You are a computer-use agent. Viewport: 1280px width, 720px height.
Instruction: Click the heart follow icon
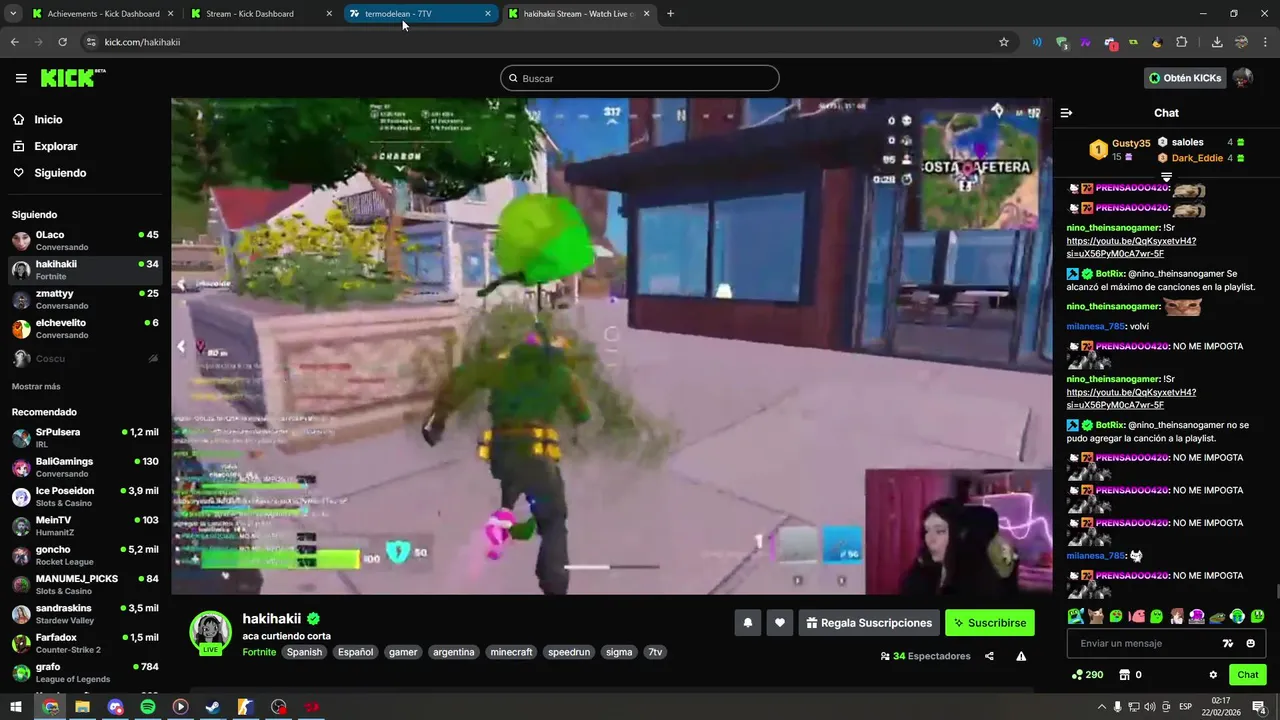click(x=780, y=623)
